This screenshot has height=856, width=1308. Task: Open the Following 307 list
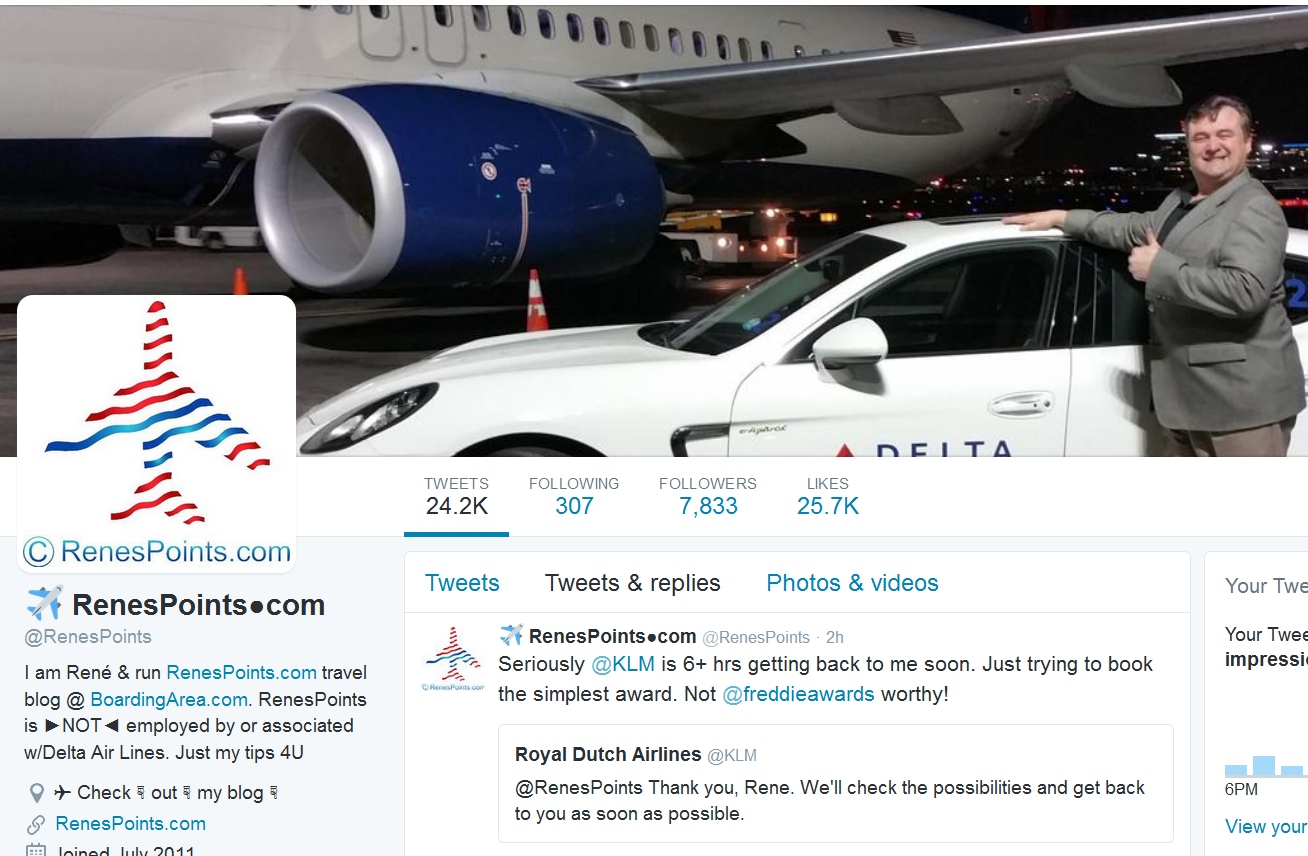(574, 496)
